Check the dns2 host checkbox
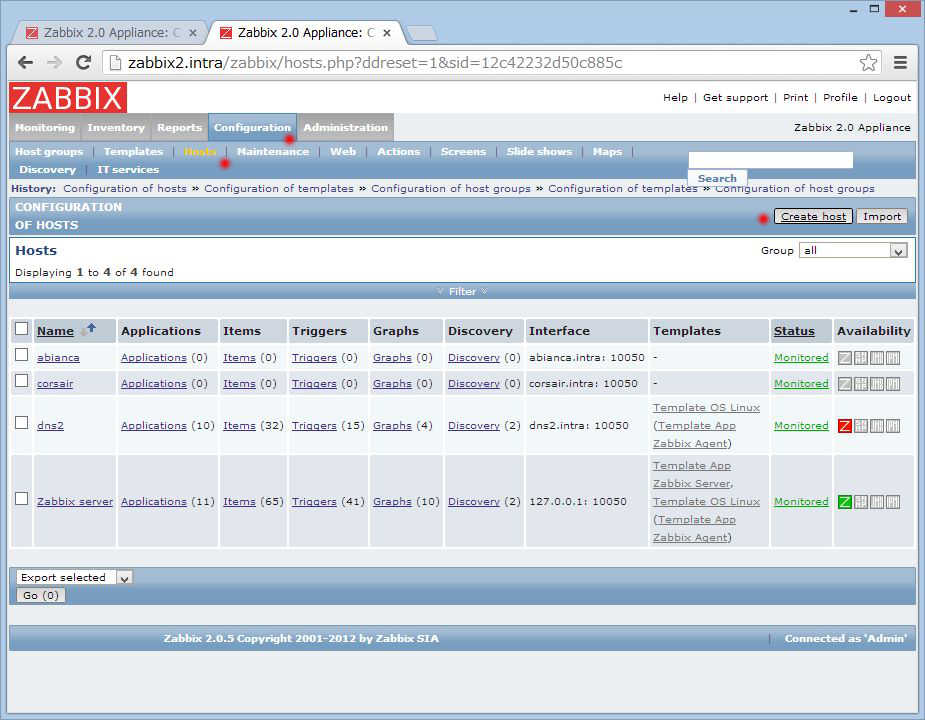This screenshot has width=925, height=720. [21, 423]
